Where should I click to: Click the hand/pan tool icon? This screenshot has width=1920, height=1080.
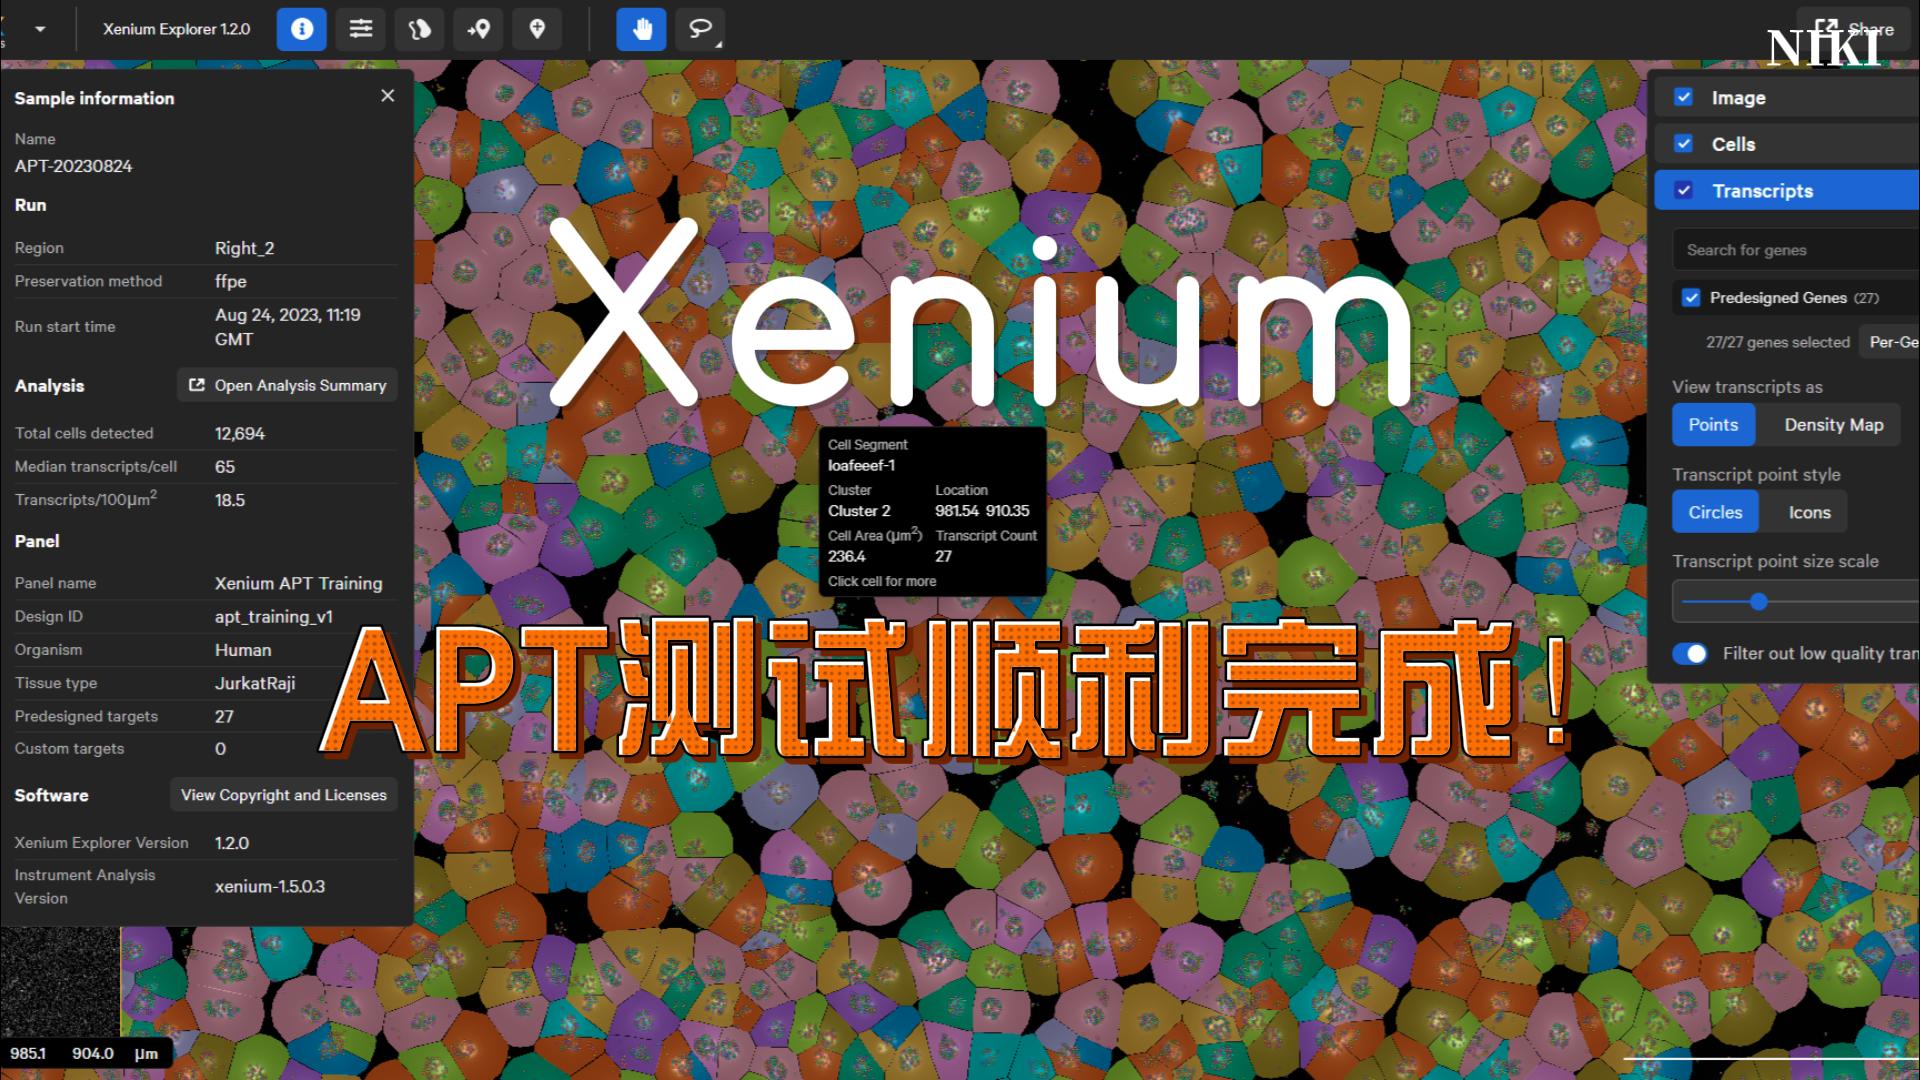point(640,29)
